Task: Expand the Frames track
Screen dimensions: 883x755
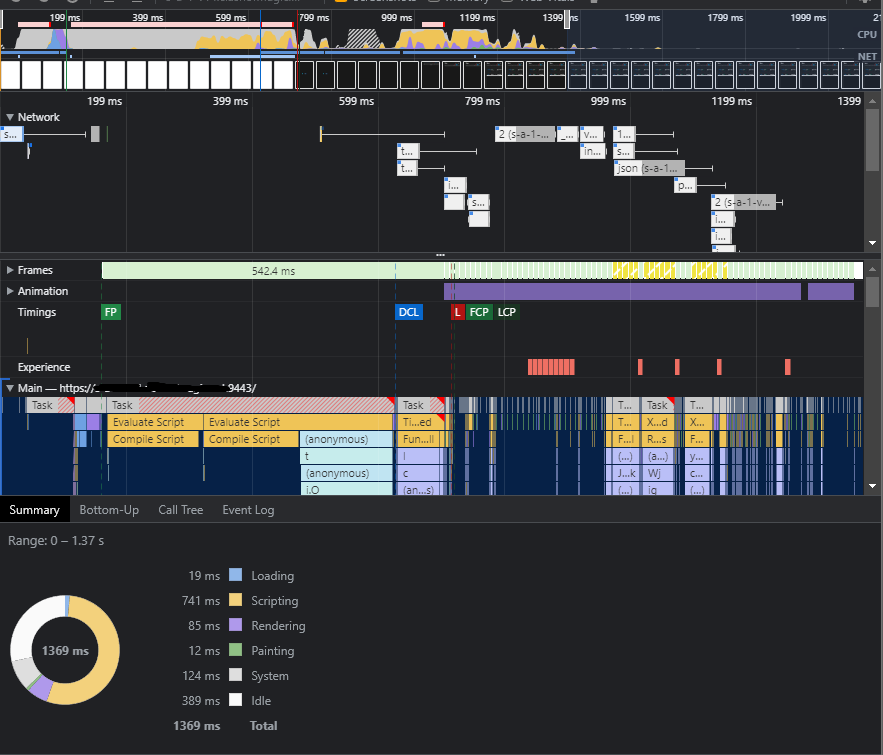Action: click(10, 270)
